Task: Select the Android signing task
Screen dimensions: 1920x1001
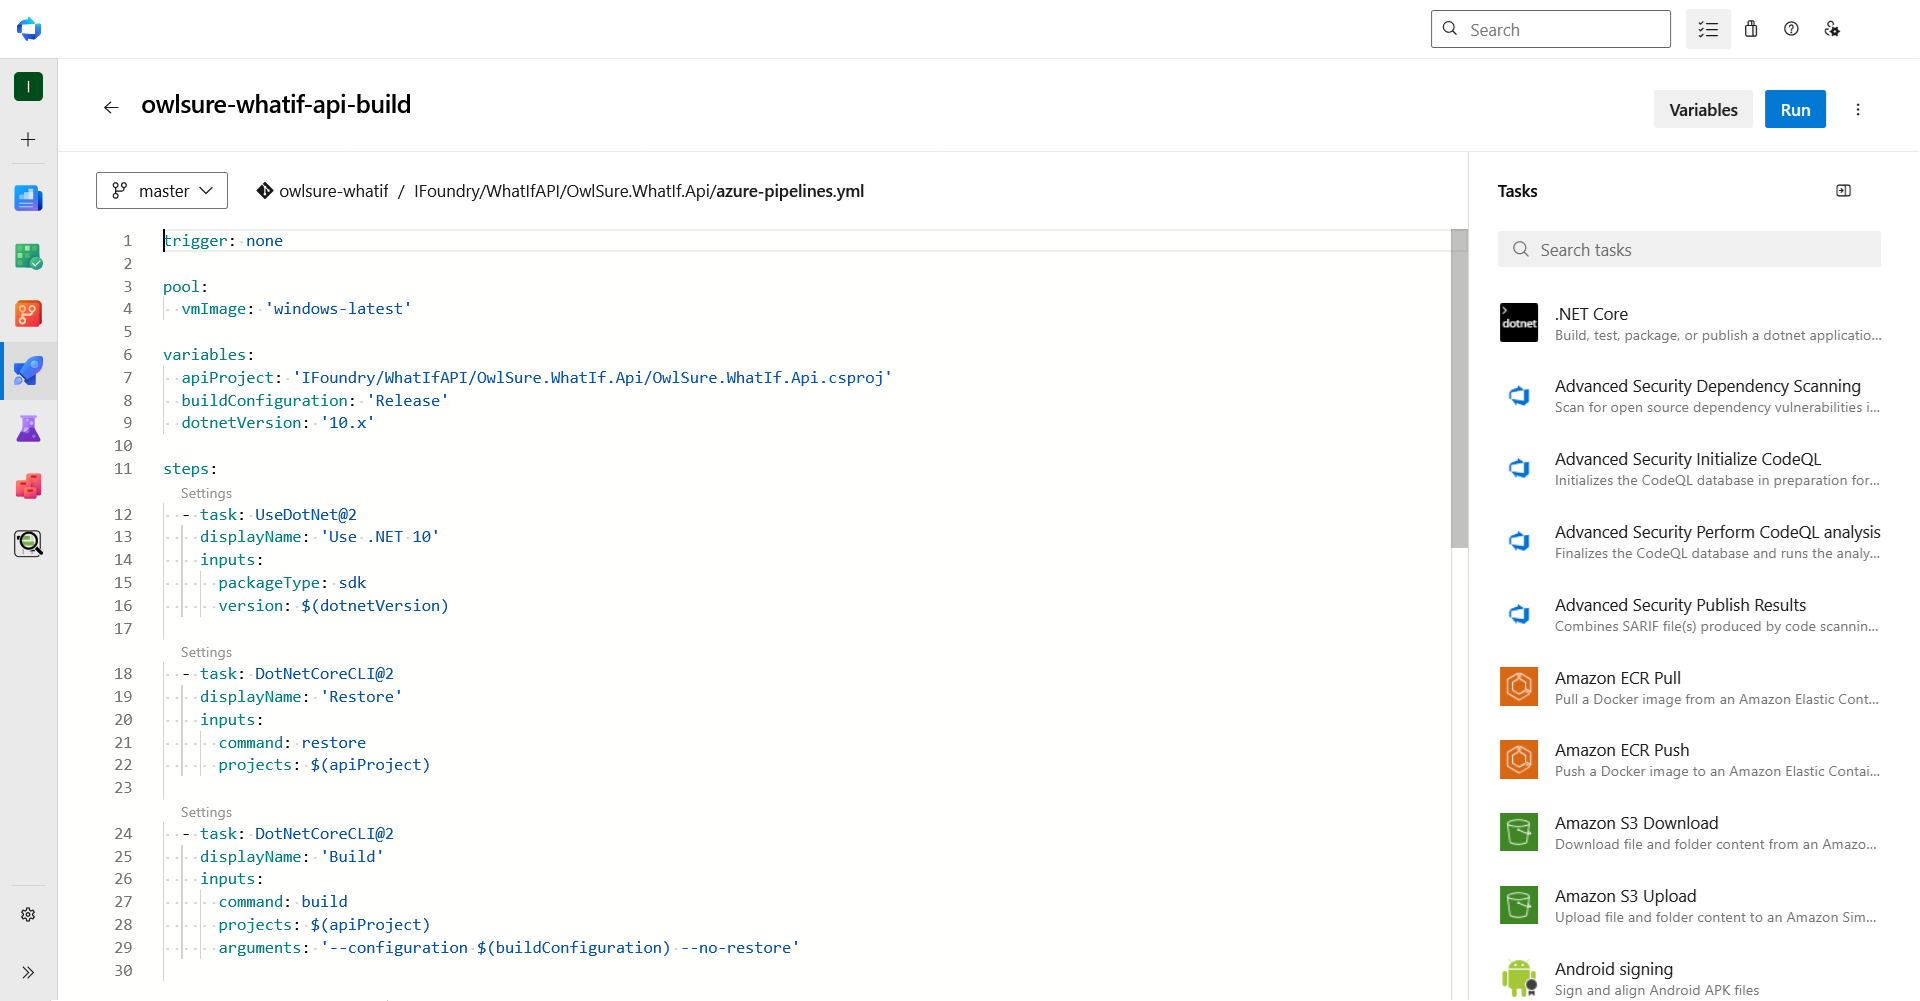Action: [x=1689, y=978]
